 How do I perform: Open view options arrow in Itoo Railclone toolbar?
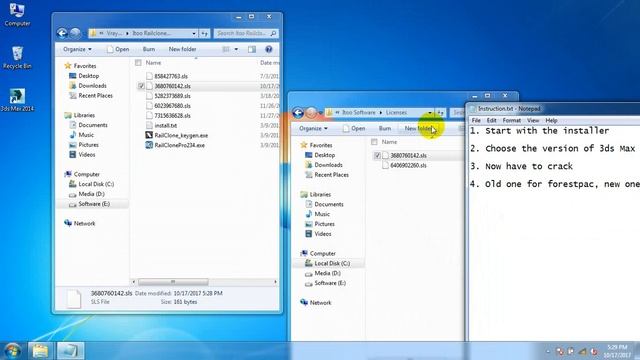[x=236, y=49]
